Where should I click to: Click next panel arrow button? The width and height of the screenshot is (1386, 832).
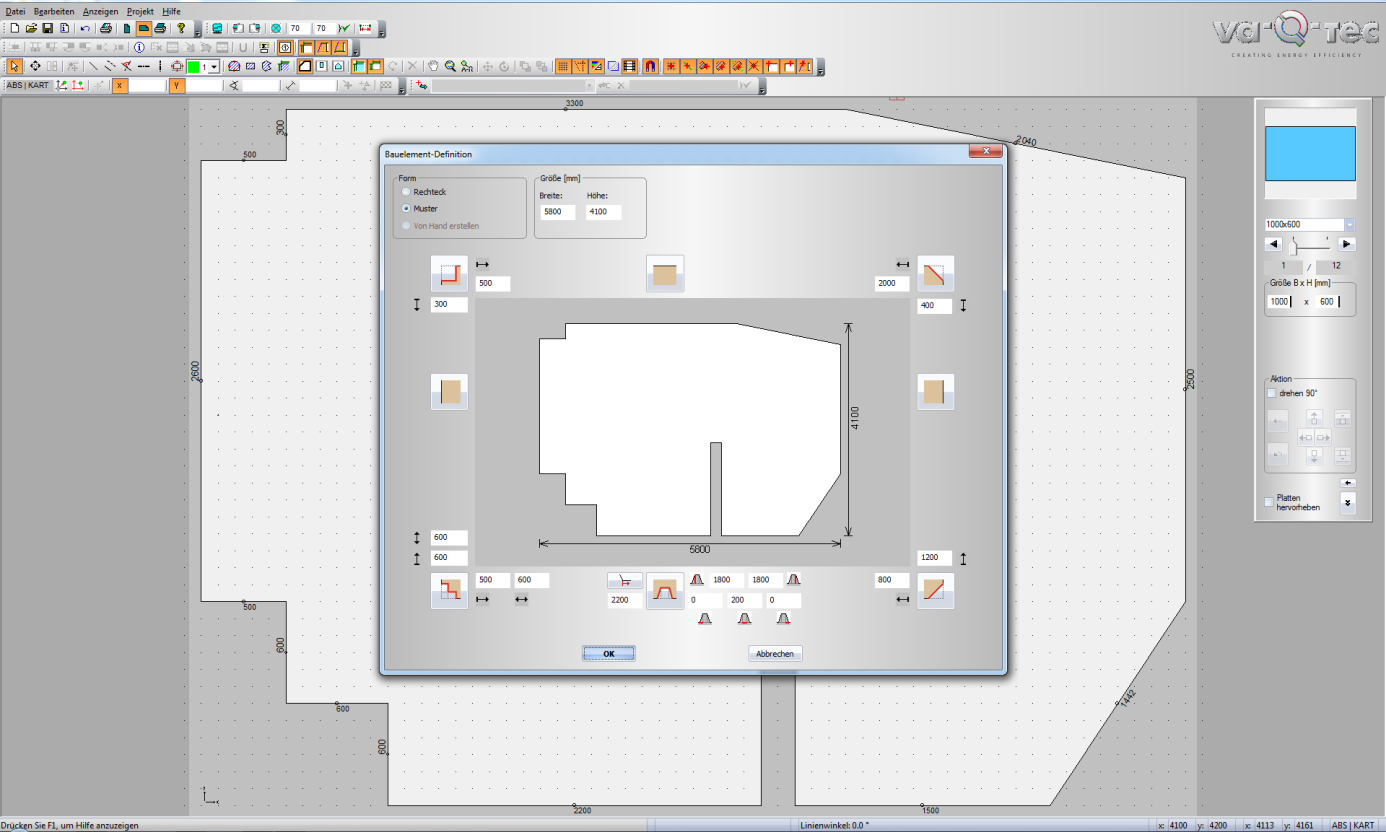[x=1347, y=244]
